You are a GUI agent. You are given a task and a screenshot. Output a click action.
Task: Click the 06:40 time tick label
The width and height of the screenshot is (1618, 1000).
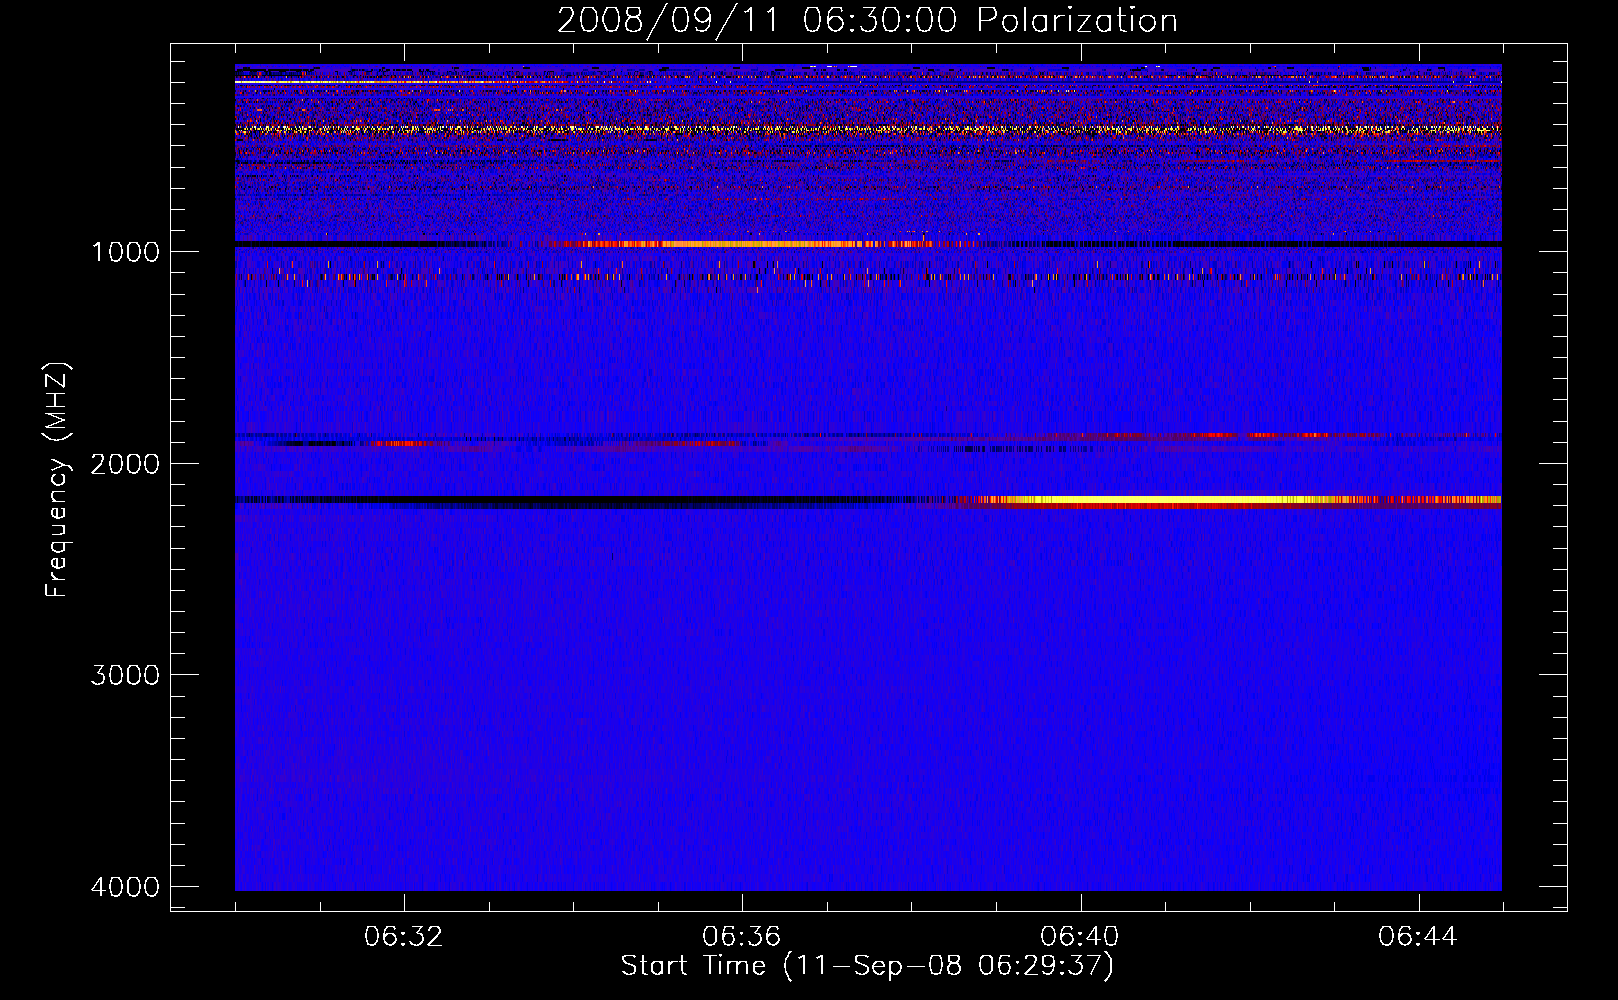1080,937
